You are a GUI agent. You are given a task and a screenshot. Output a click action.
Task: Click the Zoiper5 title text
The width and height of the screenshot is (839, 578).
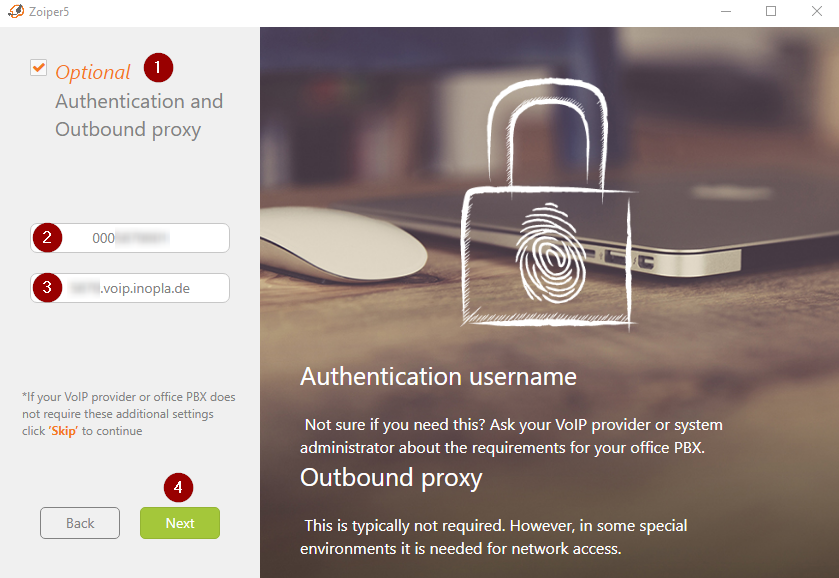tap(49, 12)
